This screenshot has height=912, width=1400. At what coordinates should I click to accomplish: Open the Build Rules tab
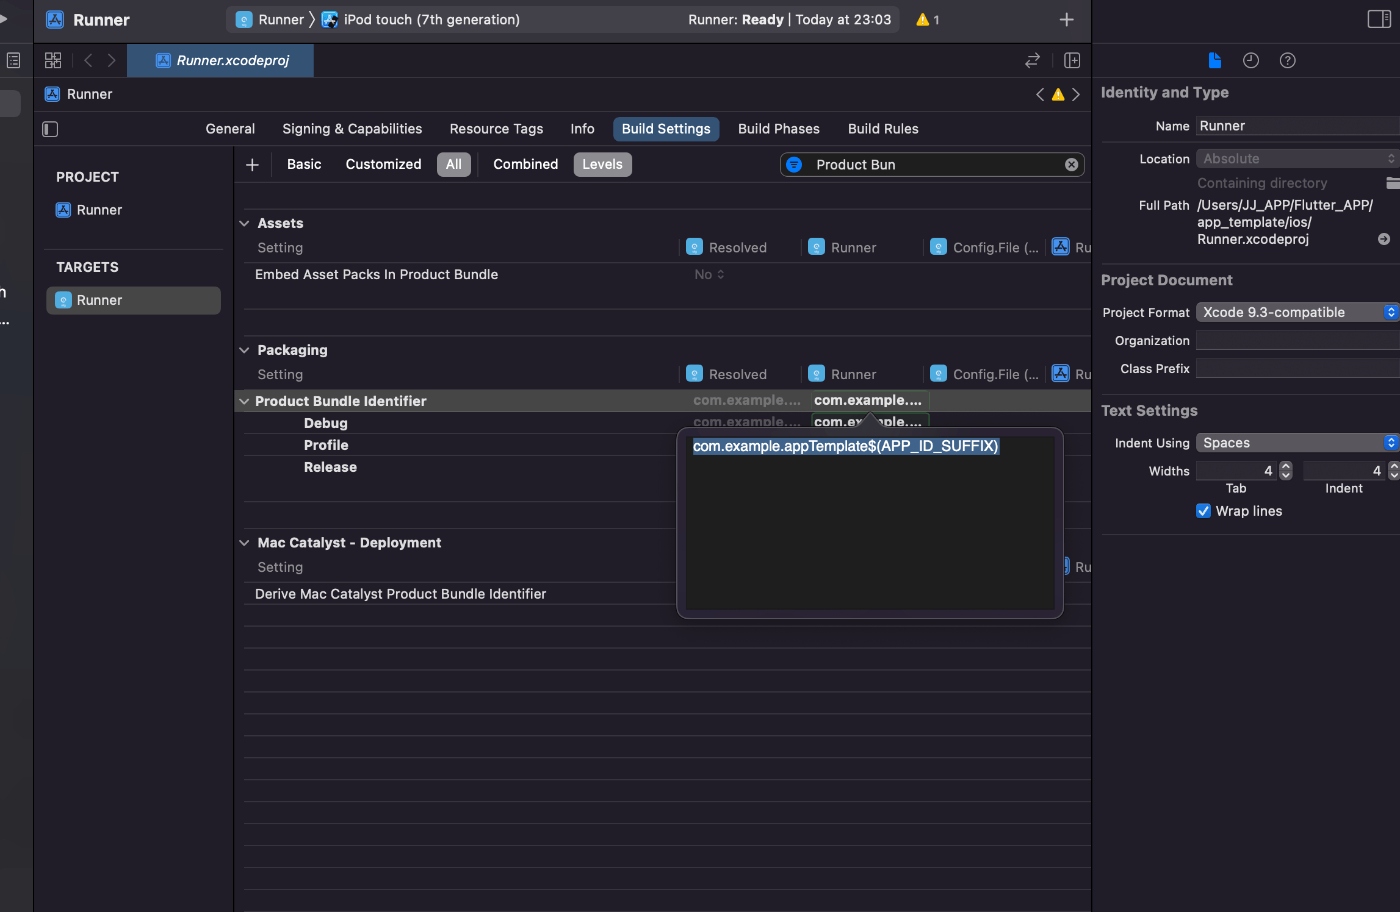pos(883,129)
